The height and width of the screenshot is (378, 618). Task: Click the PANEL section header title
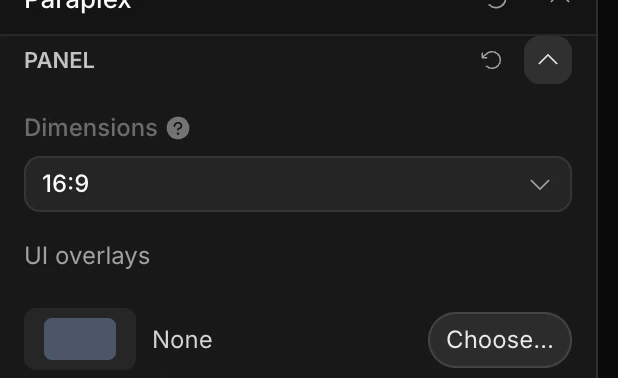tap(59, 60)
